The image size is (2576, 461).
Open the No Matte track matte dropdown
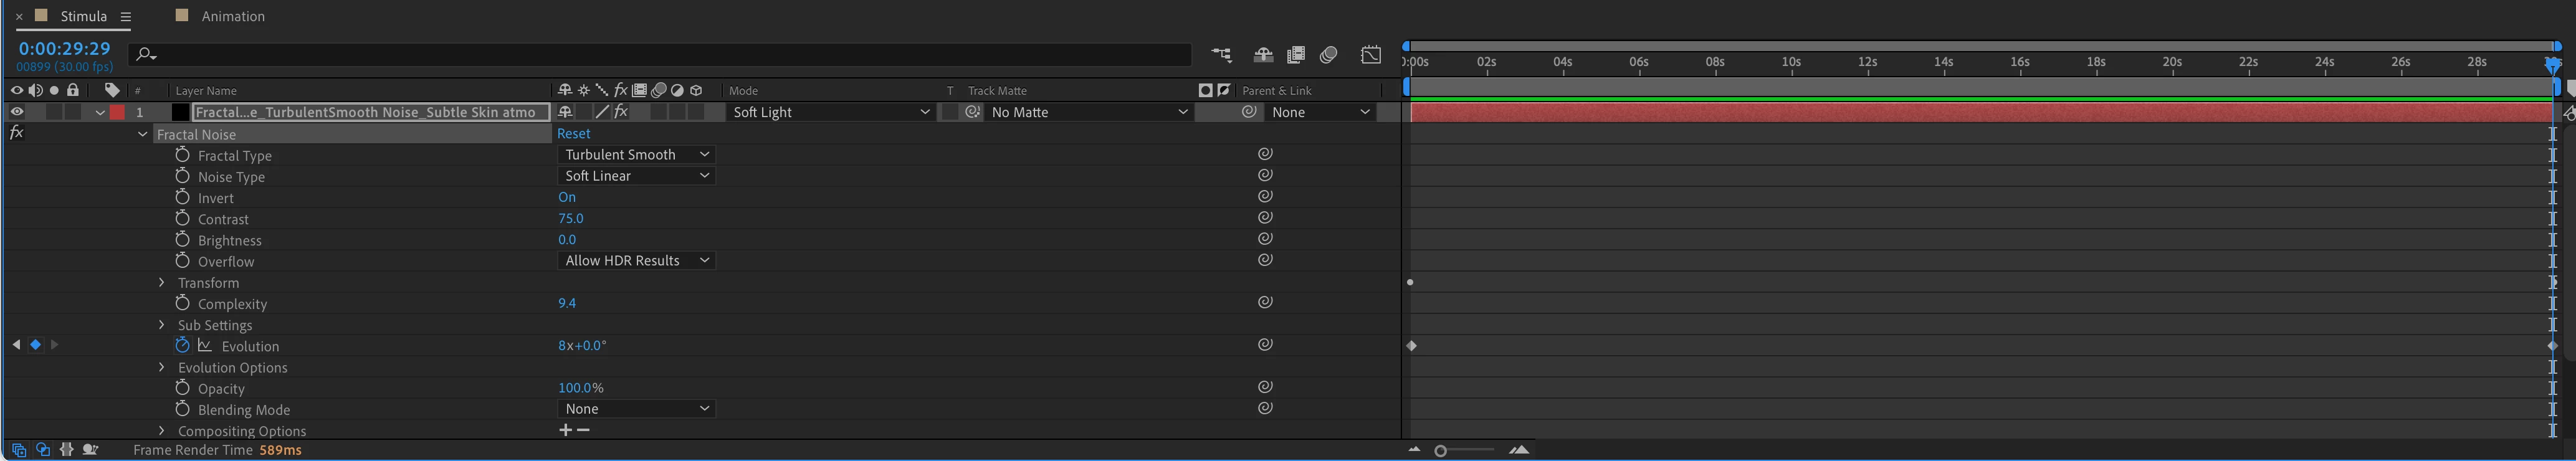[x=1089, y=112]
